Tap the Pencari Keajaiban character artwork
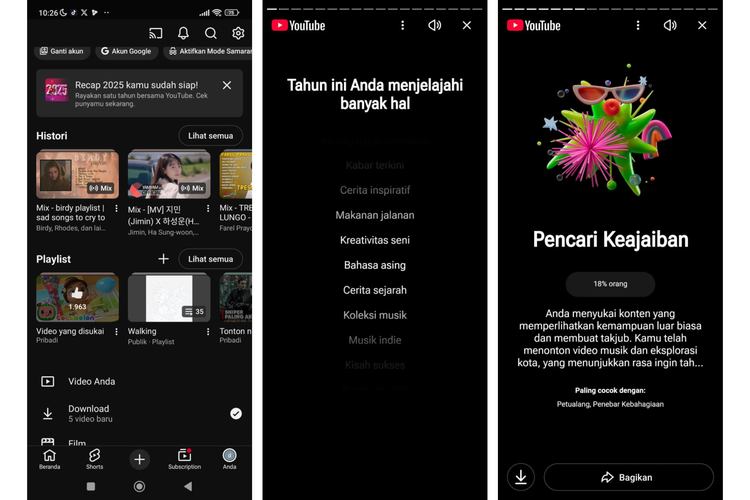The height and width of the screenshot is (500, 750). click(x=606, y=130)
